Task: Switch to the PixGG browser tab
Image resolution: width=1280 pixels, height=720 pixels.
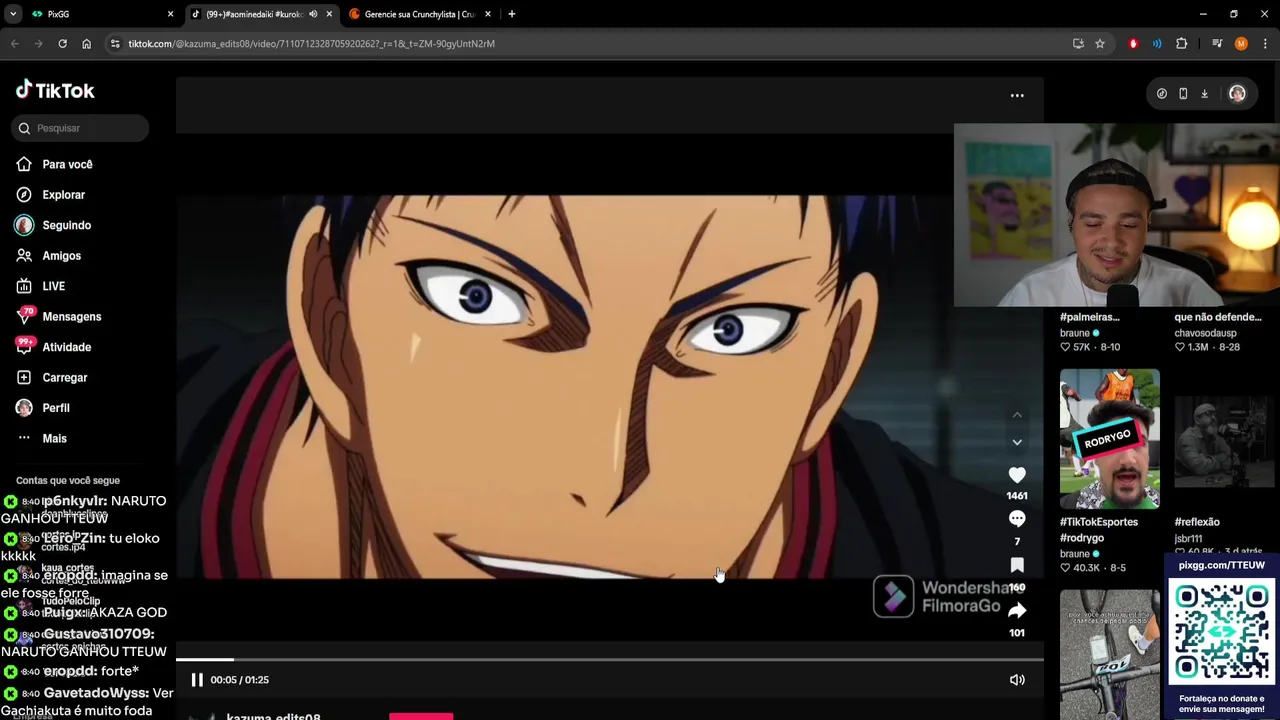Action: point(99,14)
